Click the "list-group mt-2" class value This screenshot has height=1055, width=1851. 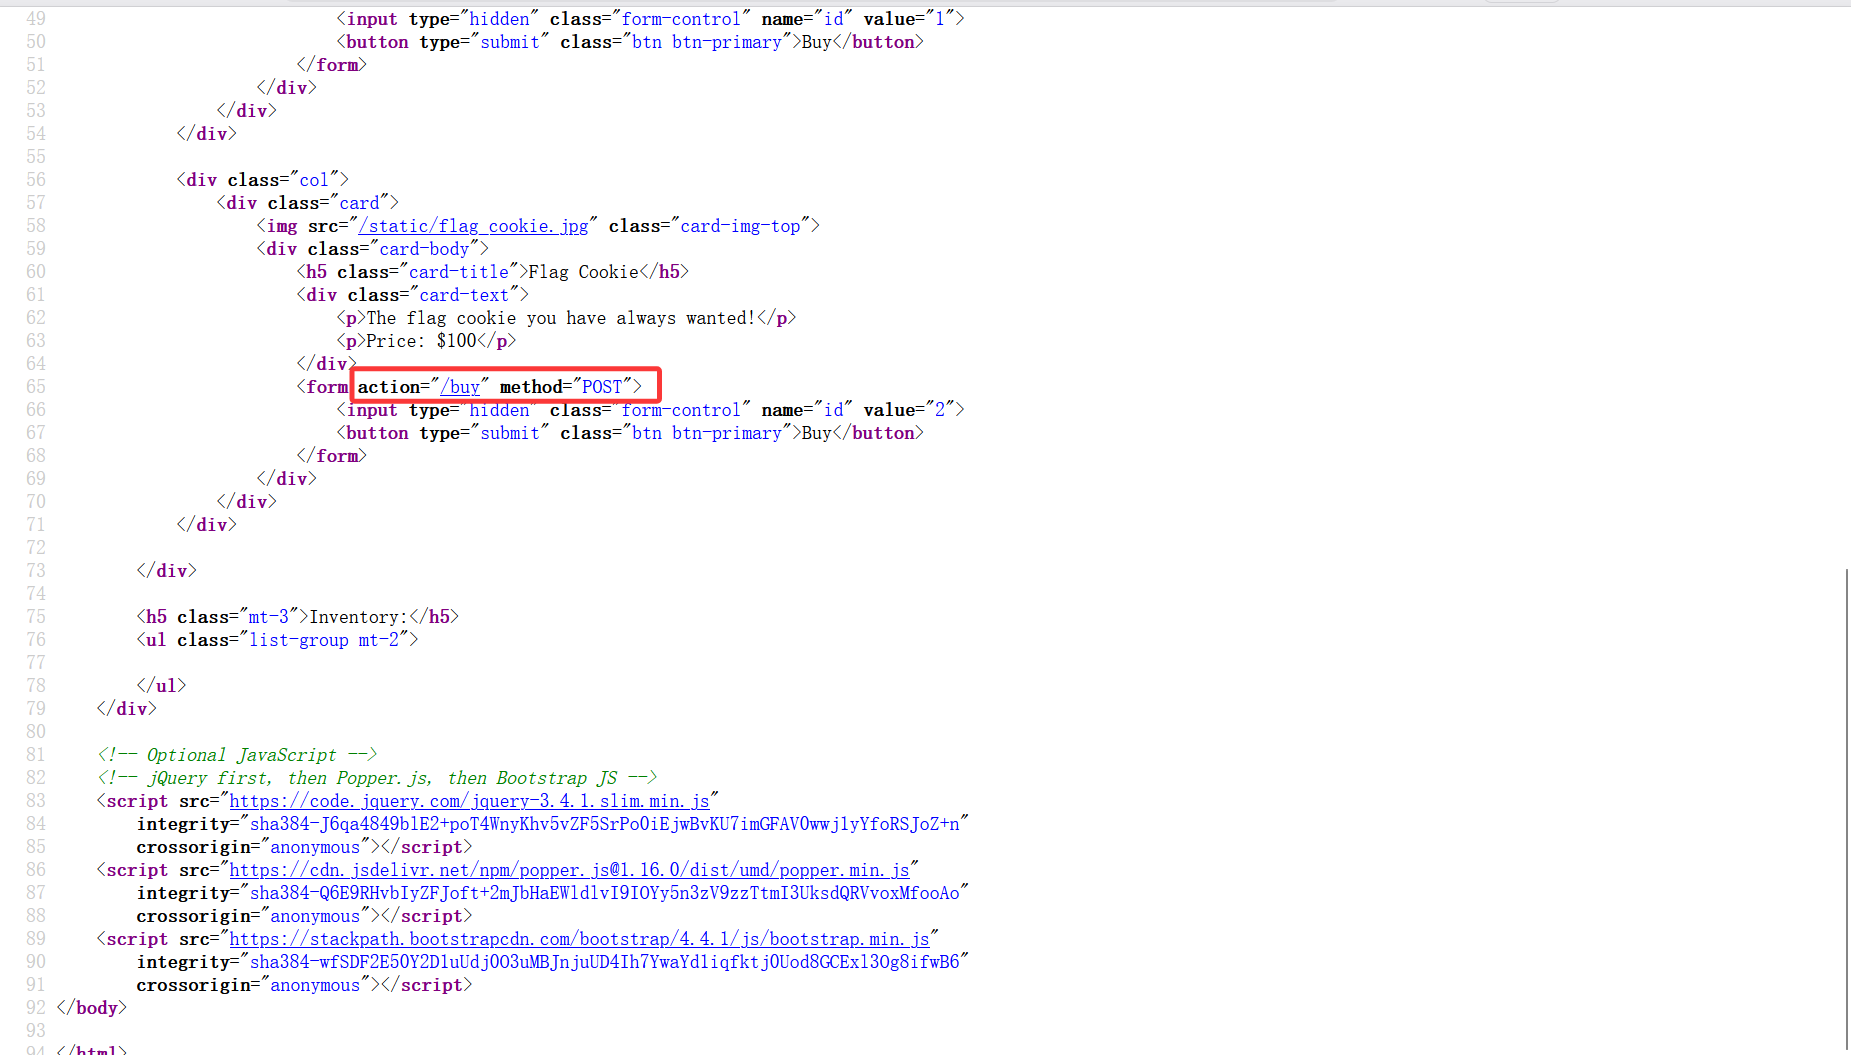pyautogui.click(x=324, y=640)
